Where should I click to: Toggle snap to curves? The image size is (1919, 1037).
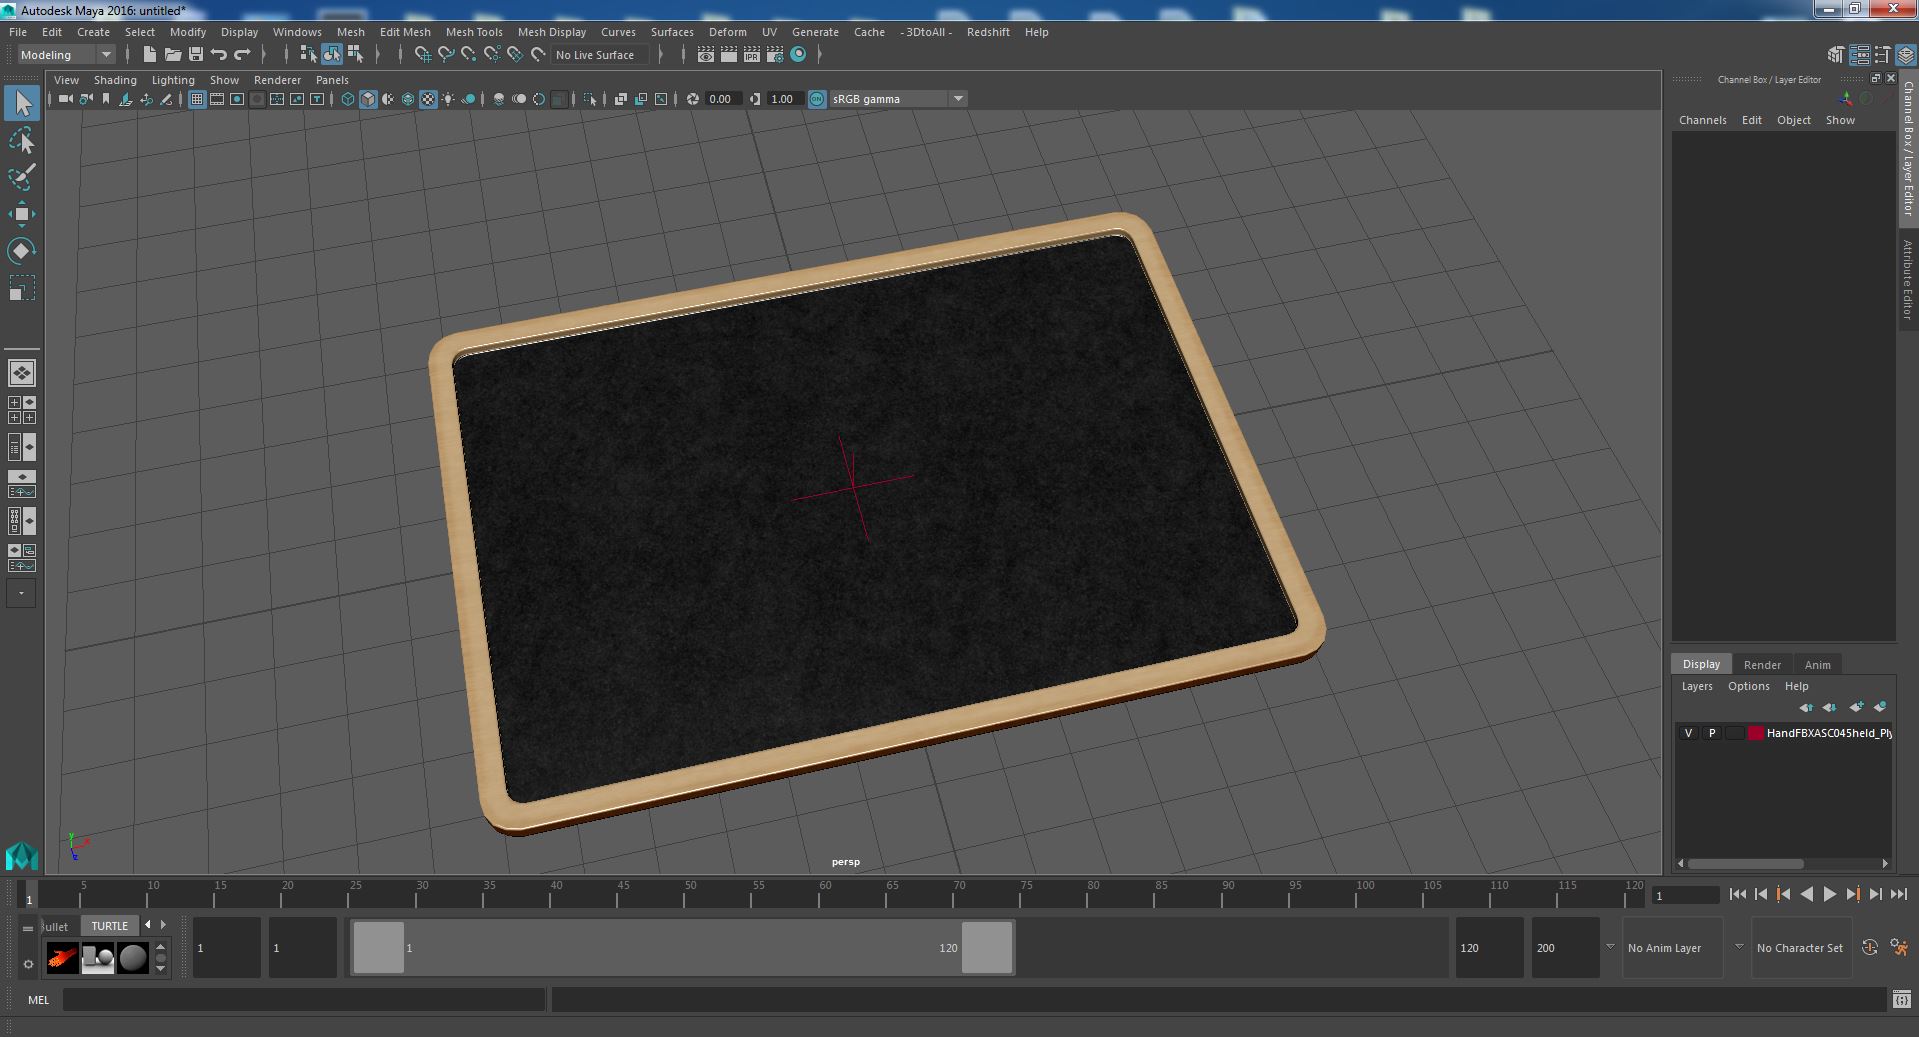click(x=446, y=55)
